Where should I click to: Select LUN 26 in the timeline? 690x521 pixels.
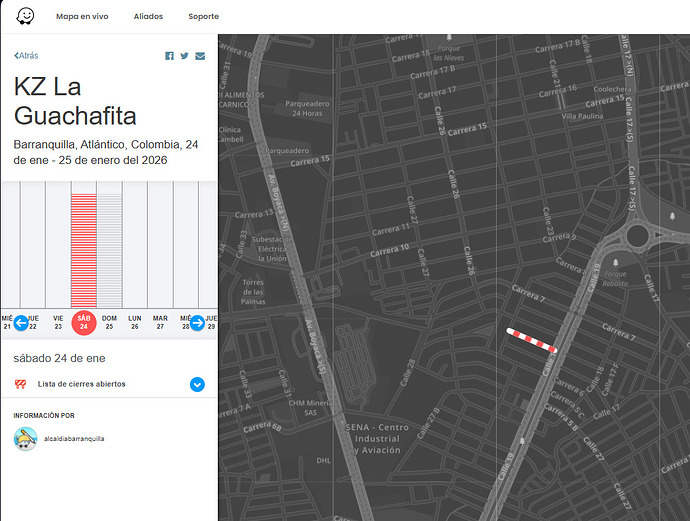(134, 322)
